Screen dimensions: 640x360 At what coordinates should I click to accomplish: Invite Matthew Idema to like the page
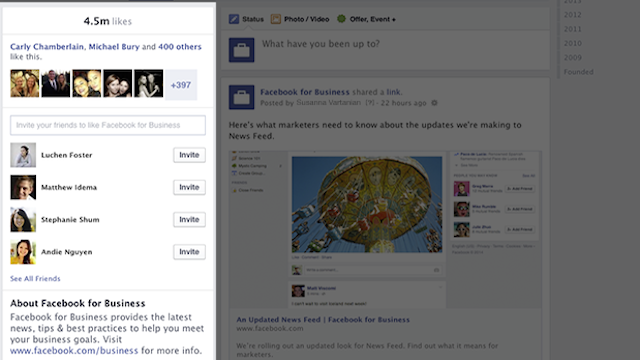coord(189,187)
